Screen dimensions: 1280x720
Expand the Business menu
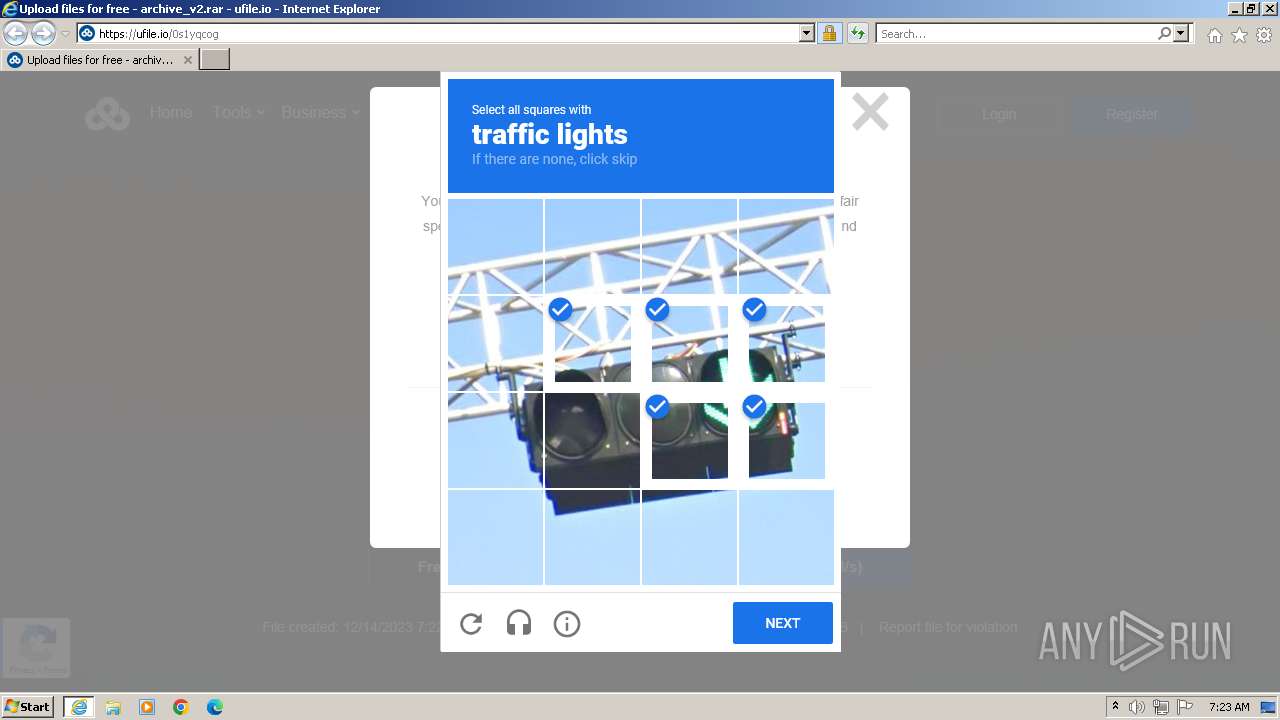point(320,113)
